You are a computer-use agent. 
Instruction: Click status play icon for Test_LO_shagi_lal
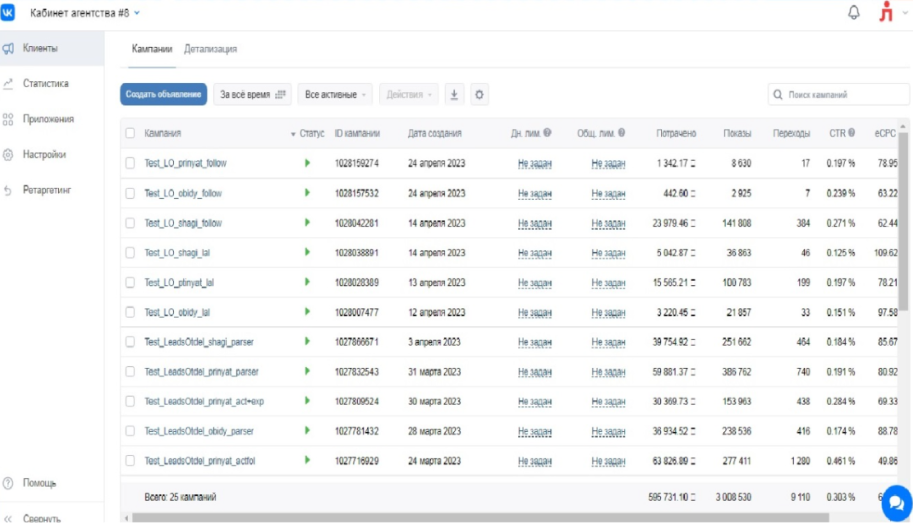click(x=307, y=252)
